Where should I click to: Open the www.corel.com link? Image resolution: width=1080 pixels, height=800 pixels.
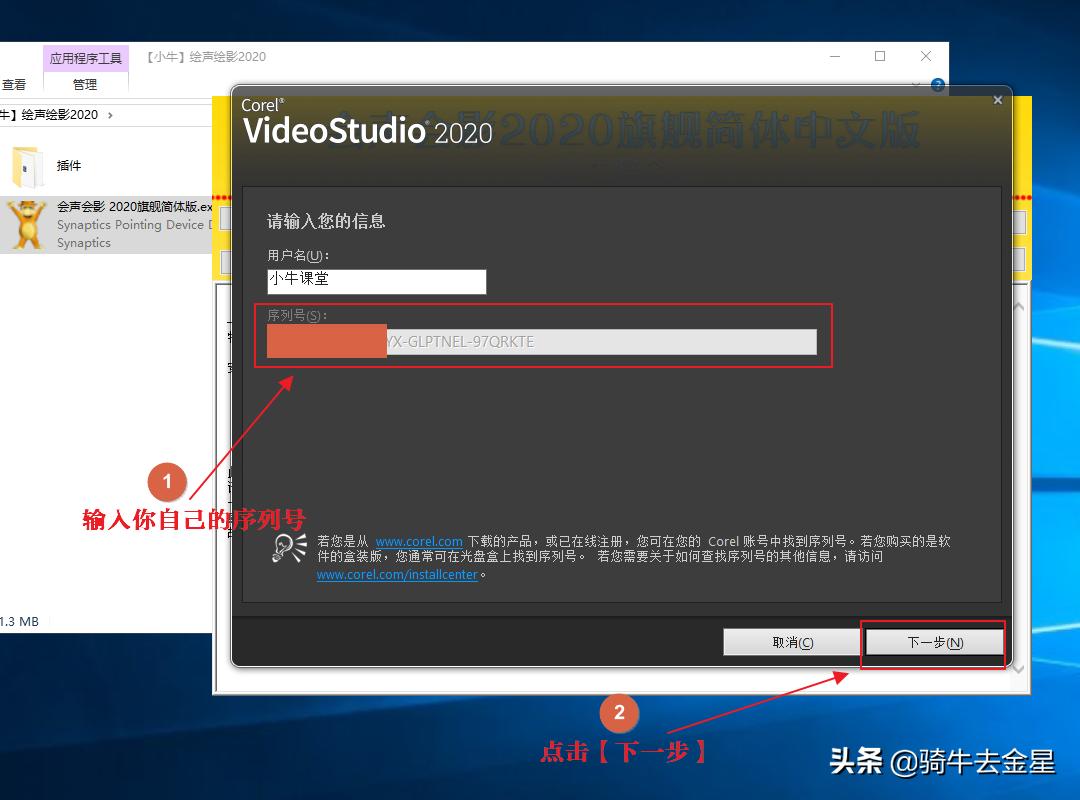coord(419,541)
